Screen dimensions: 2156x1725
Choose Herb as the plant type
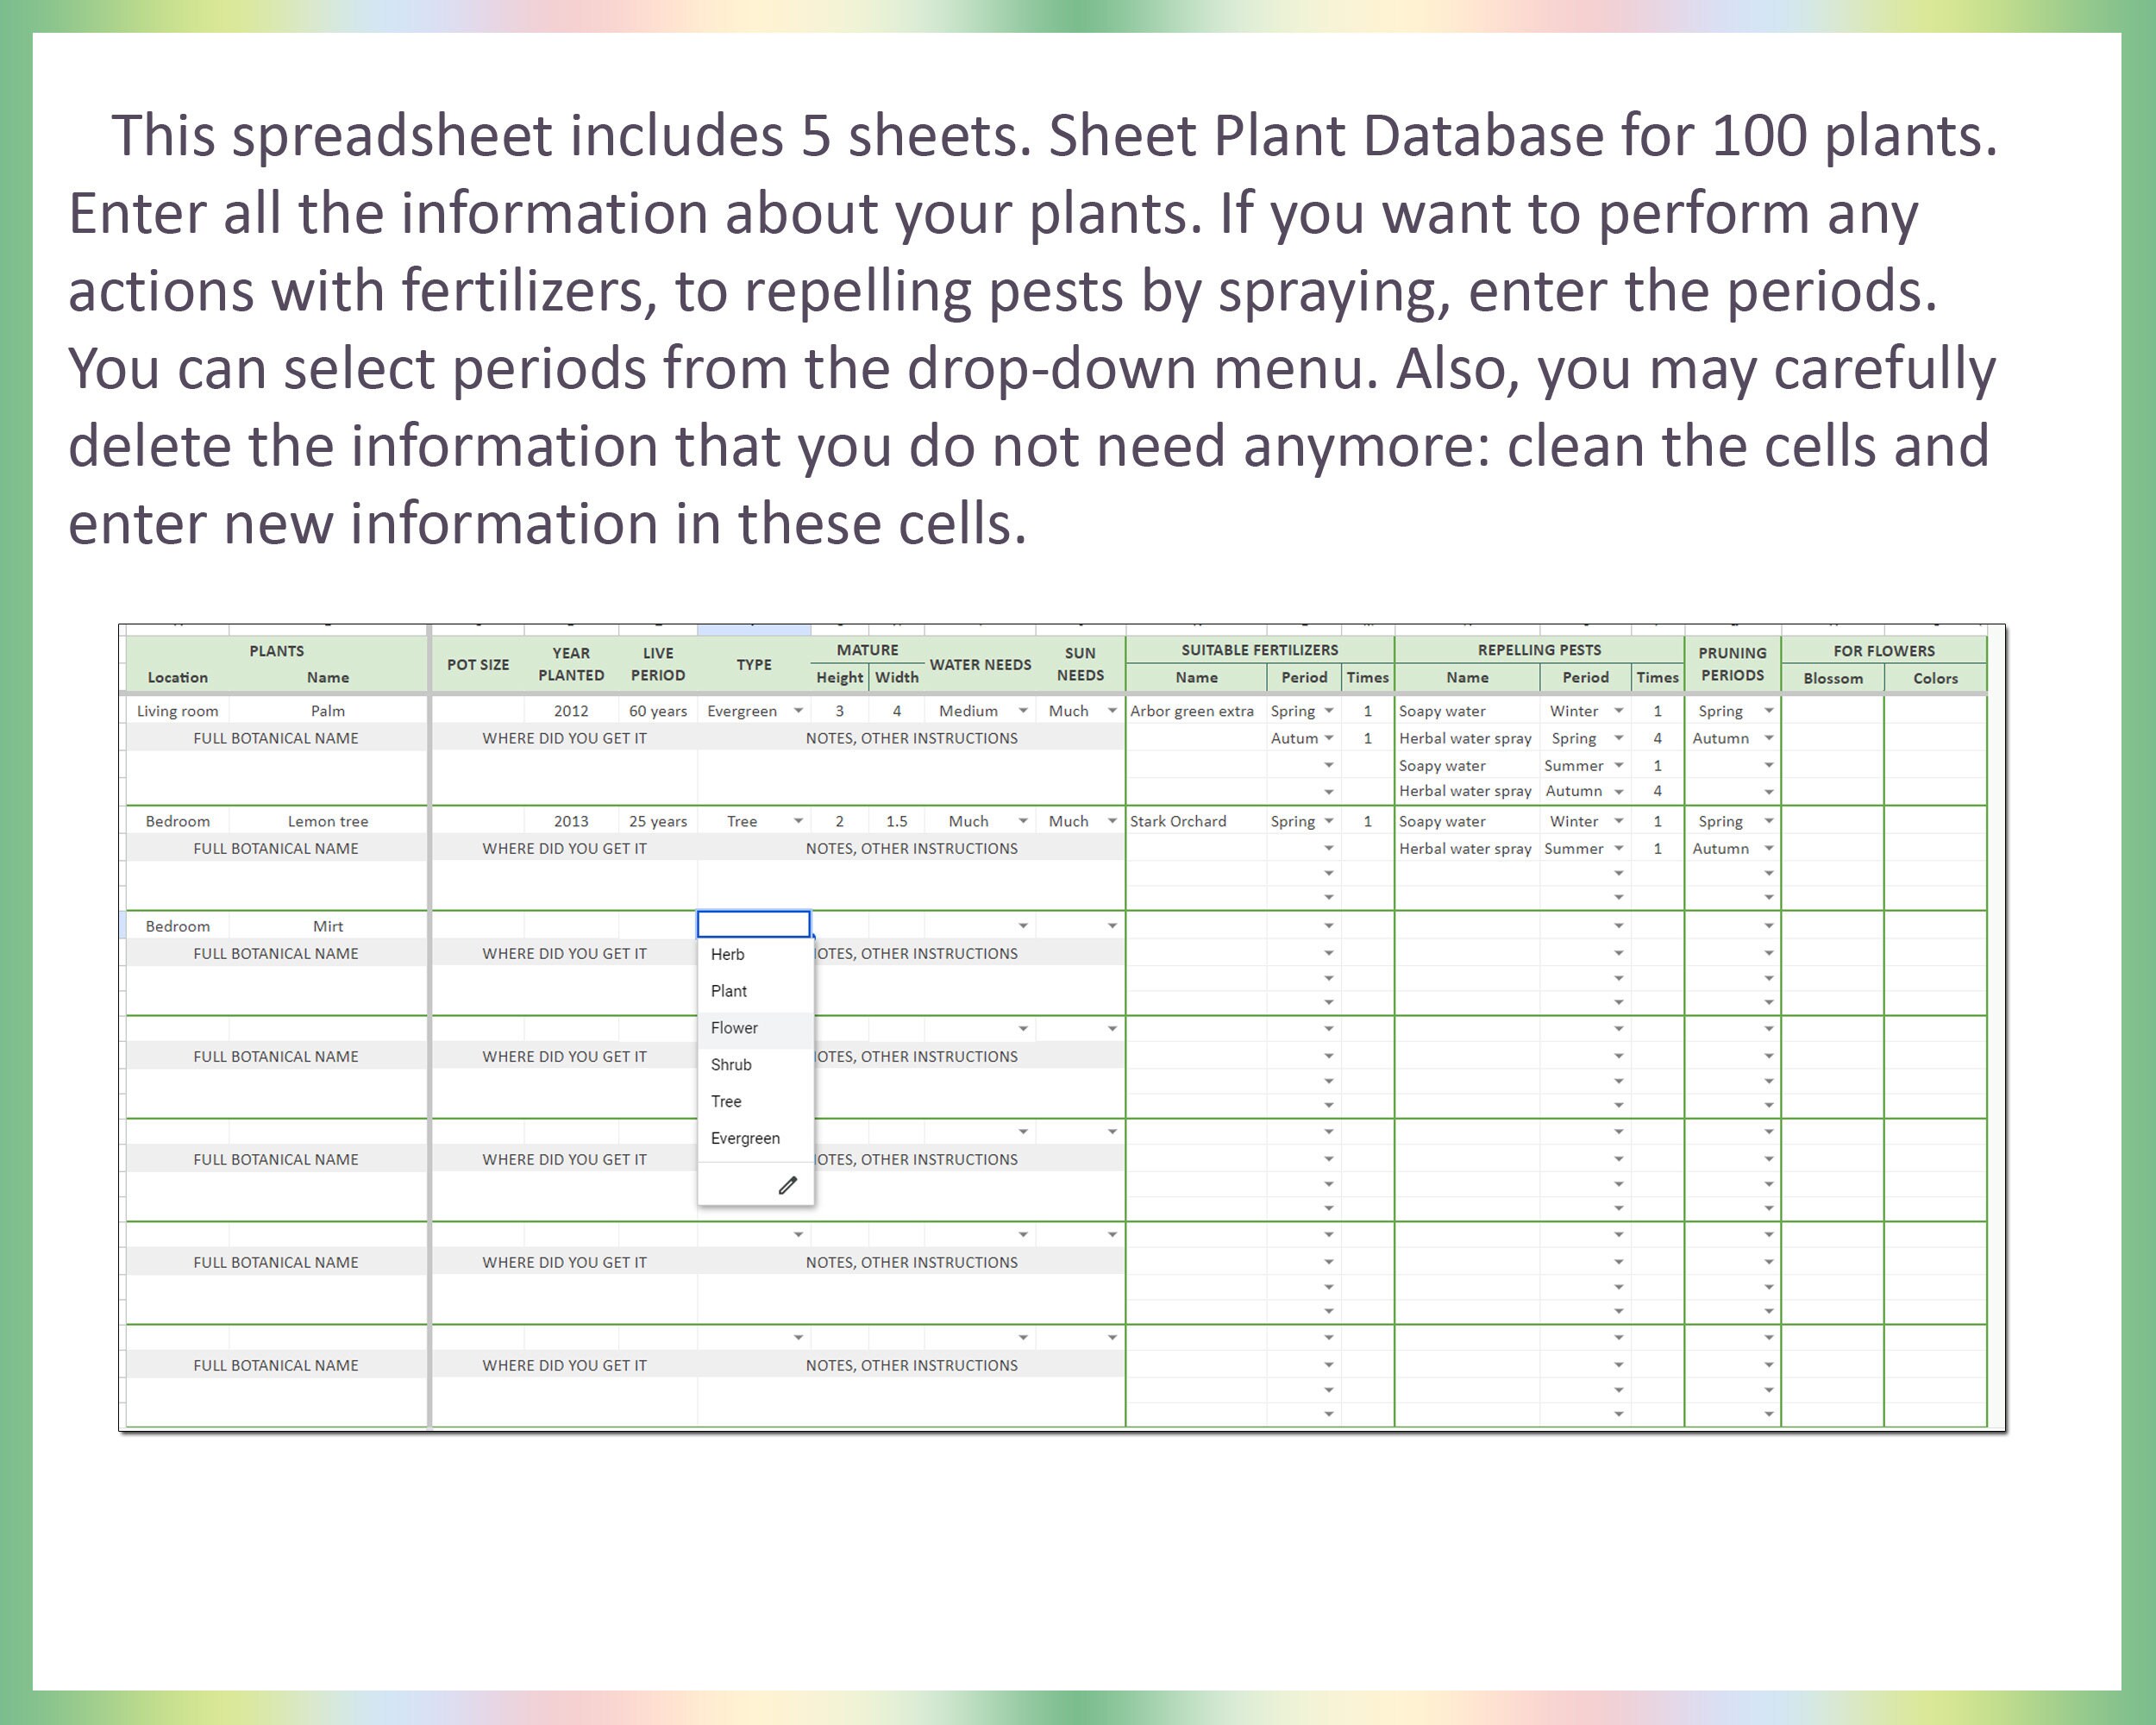728,954
